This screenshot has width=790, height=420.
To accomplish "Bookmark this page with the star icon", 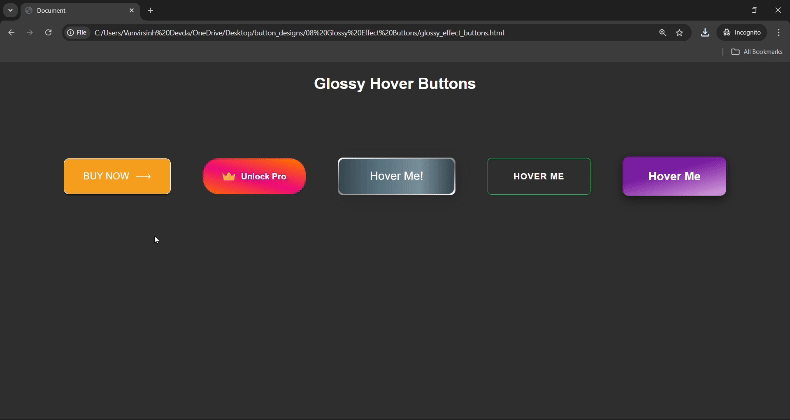I will [680, 33].
